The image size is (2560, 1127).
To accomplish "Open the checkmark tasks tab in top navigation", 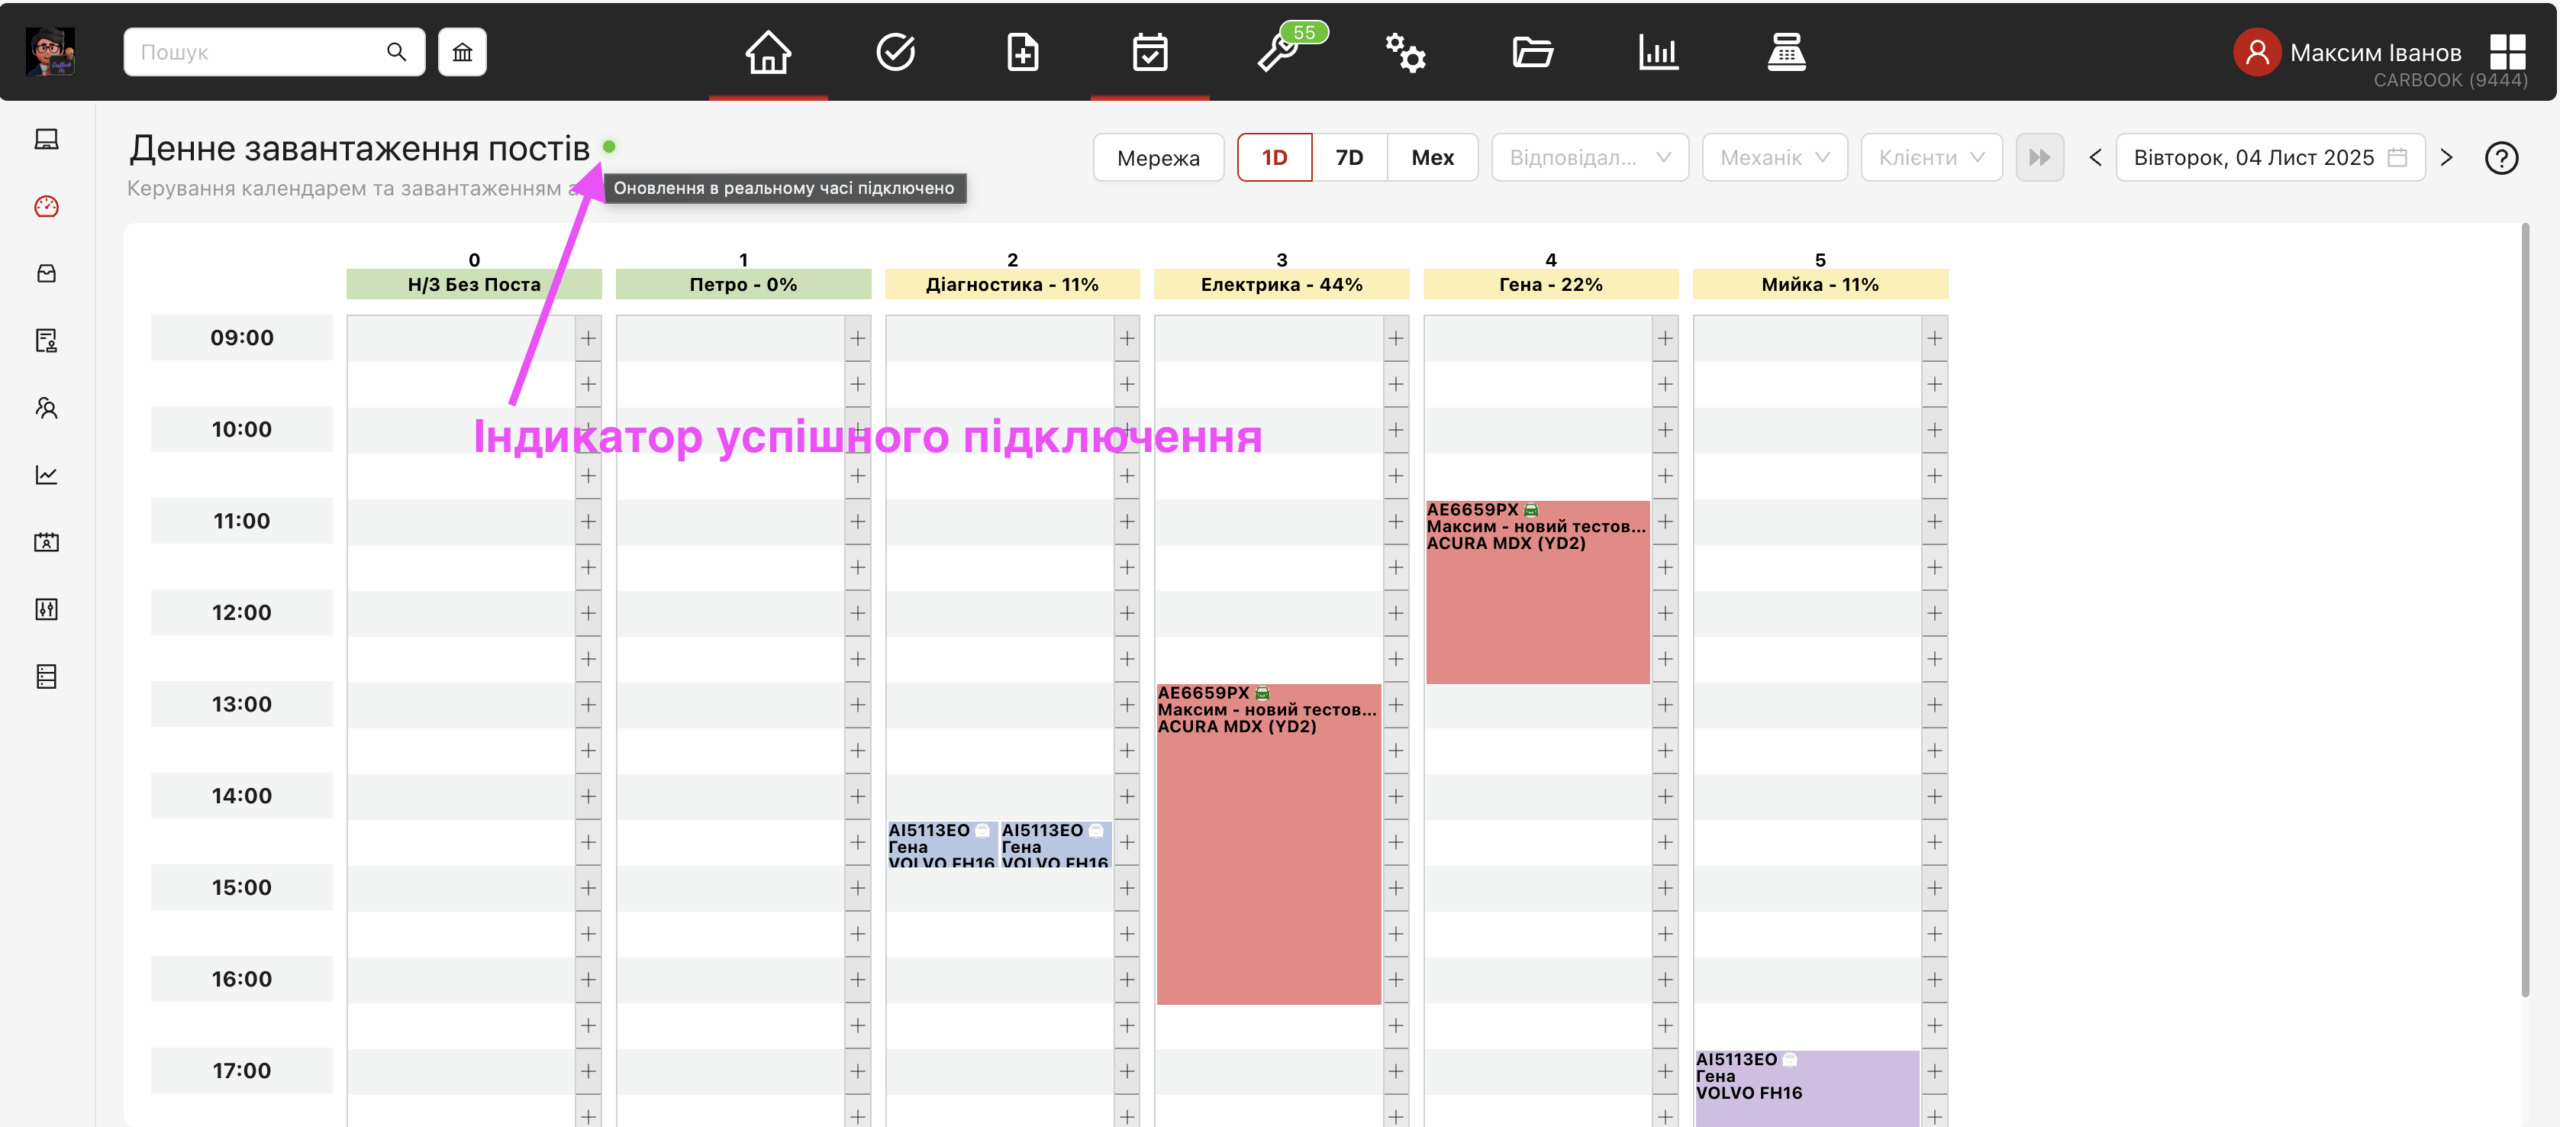I will (896, 52).
